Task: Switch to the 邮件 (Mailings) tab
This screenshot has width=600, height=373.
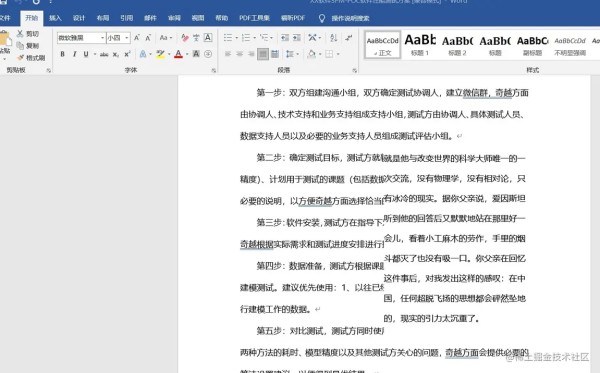Action: 150,18
